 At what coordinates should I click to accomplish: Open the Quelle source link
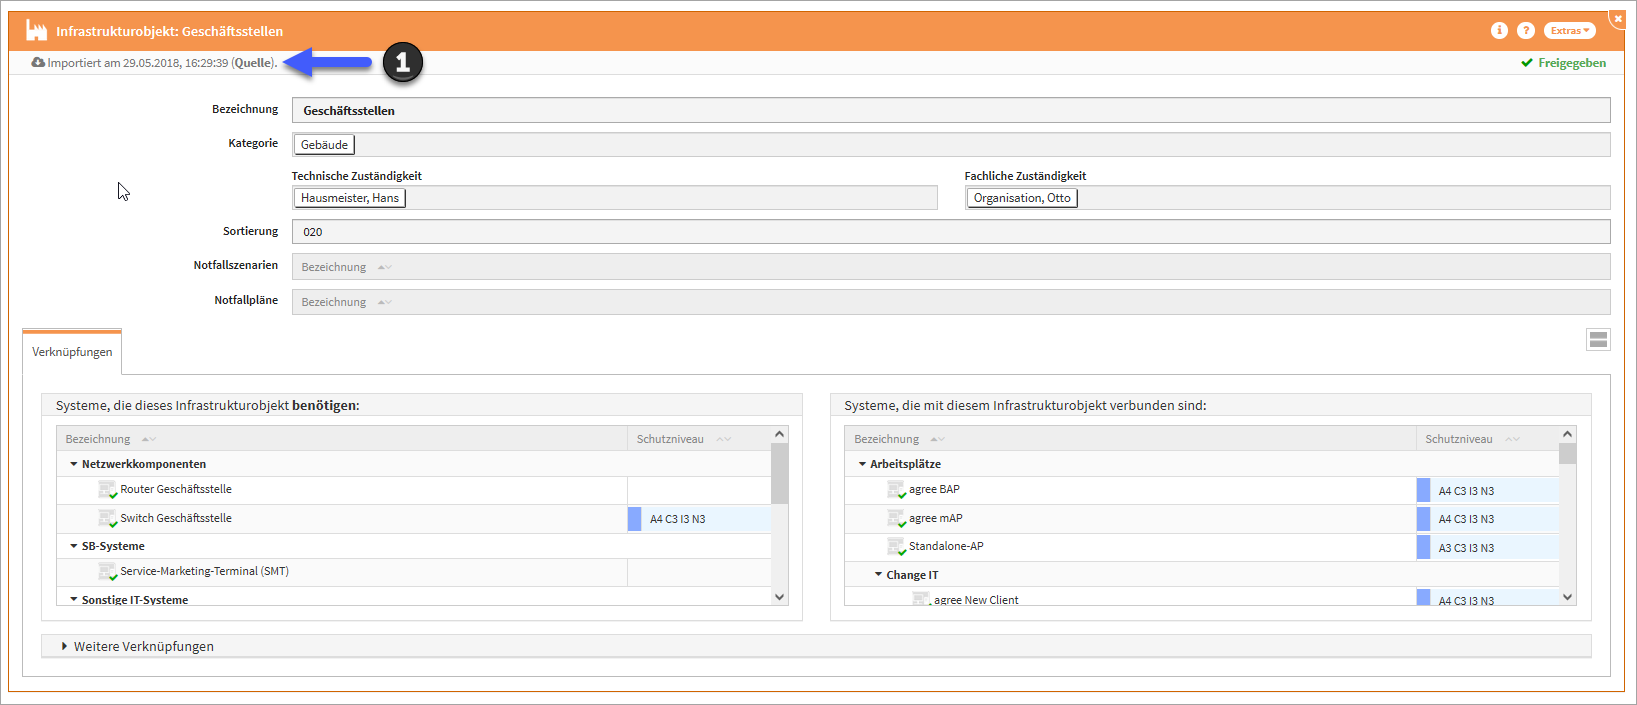(x=253, y=63)
